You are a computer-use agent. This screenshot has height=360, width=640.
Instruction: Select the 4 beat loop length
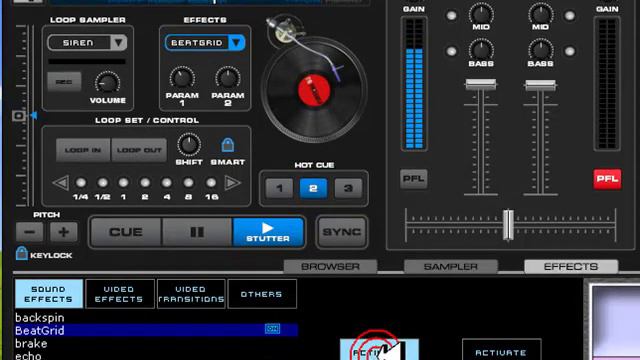(x=167, y=182)
